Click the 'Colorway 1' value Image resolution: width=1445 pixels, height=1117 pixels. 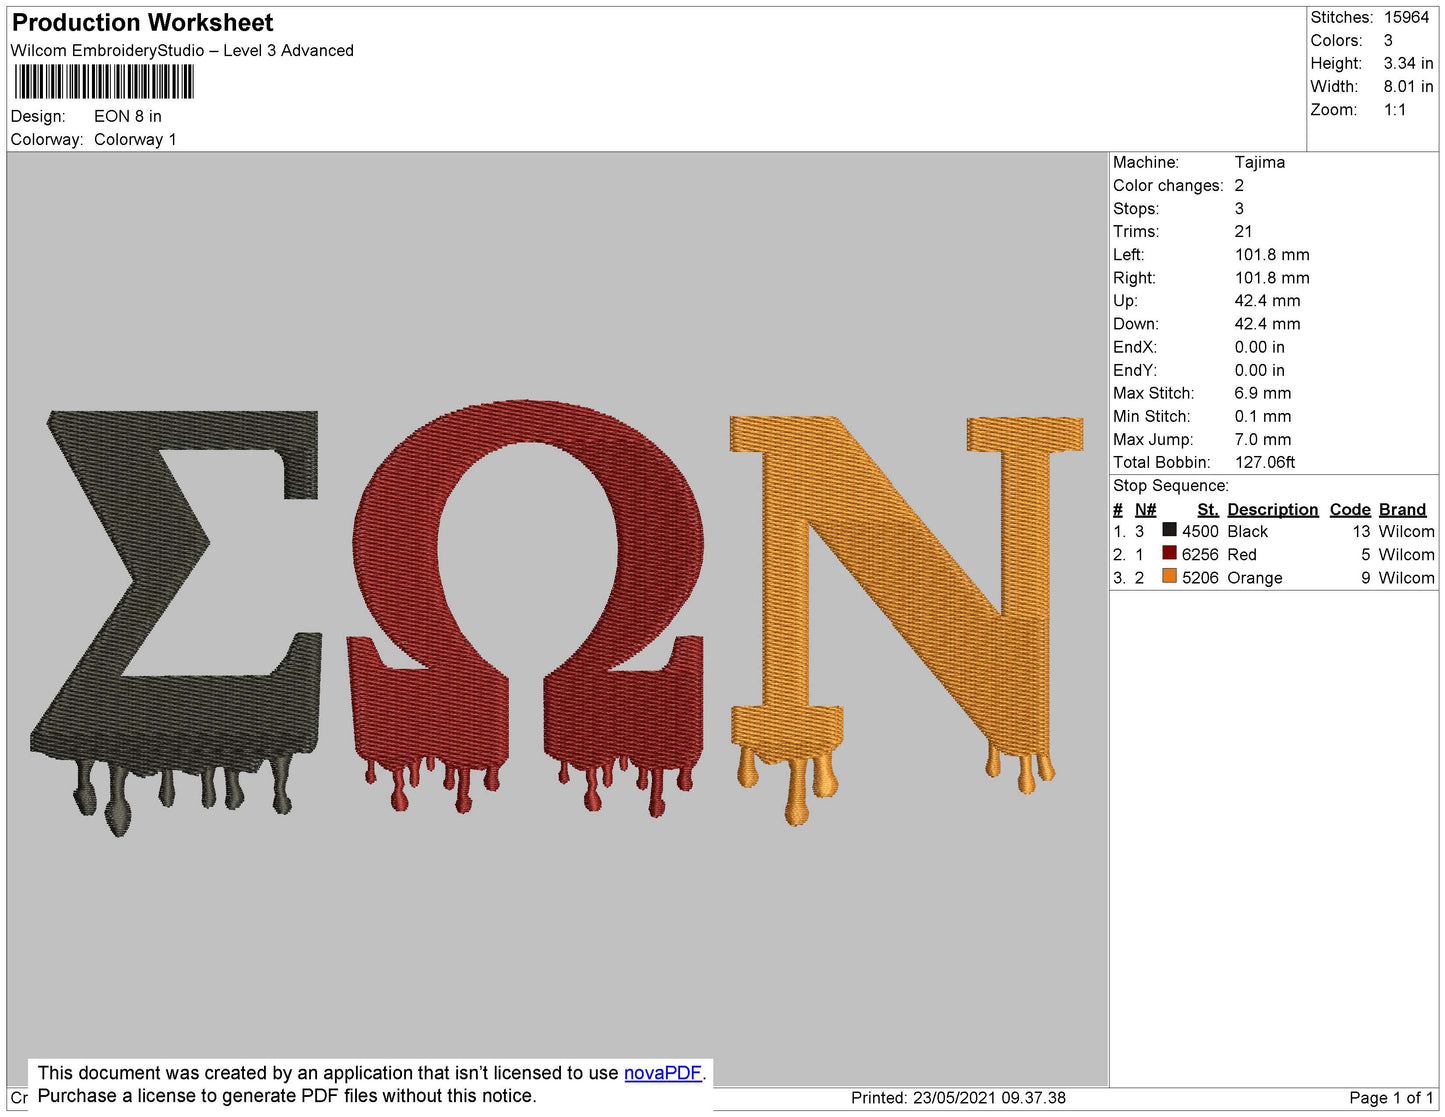(x=135, y=140)
